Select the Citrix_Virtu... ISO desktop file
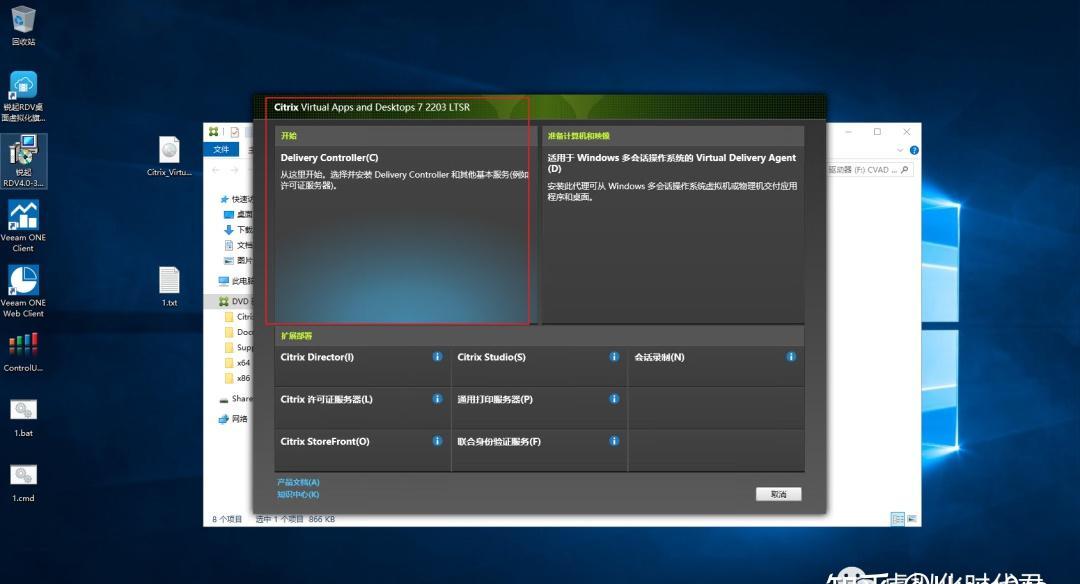 pyautogui.click(x=169, y=156)
